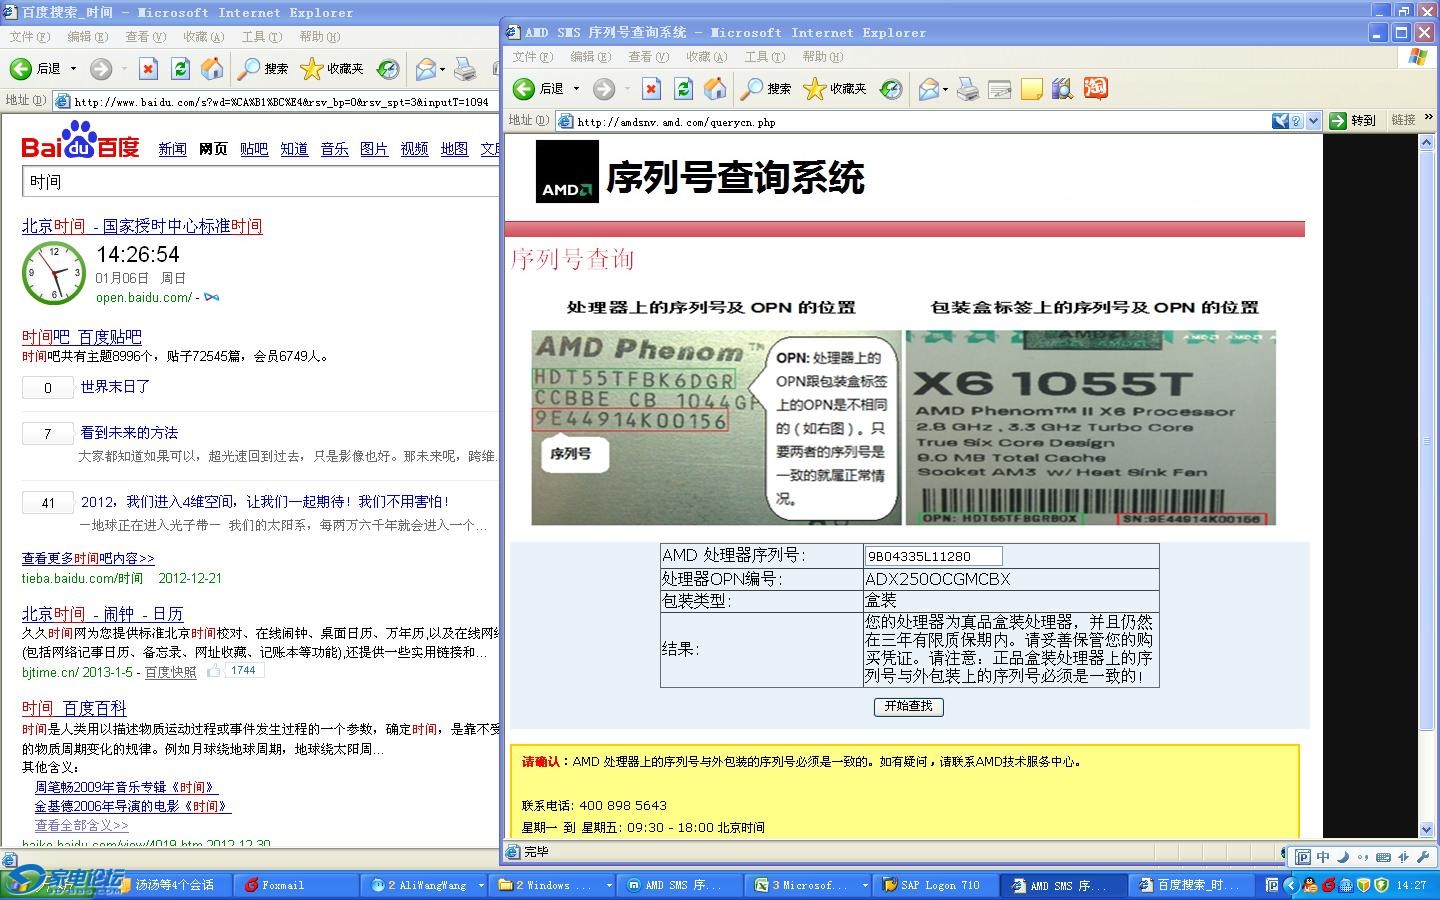
Task: Open the 时间吧 百度贴吧 link
Action: pyautogui.click(x=82, y=337)
